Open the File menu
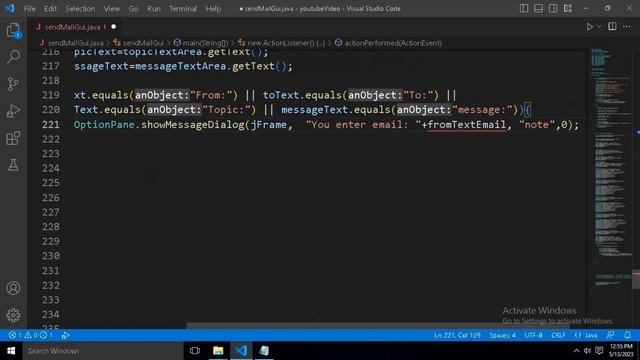Screen dimensions: 640x360 click(29, 9)
